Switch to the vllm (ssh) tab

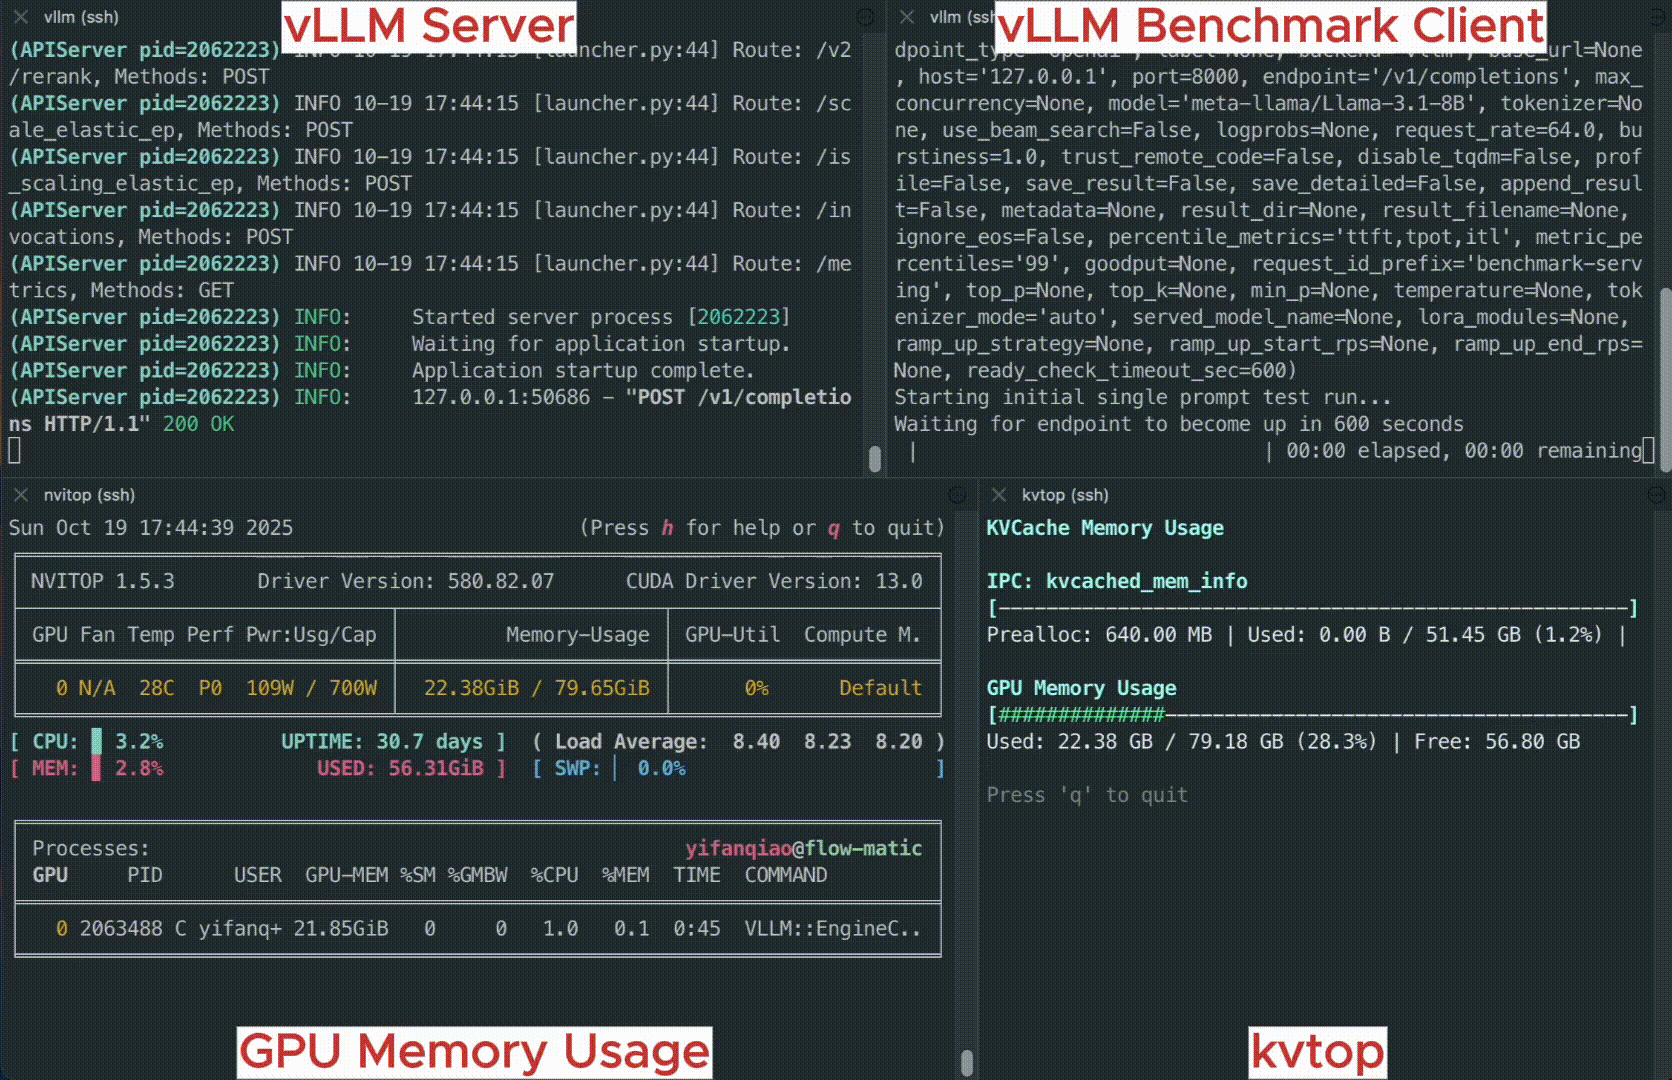[80, 17]
